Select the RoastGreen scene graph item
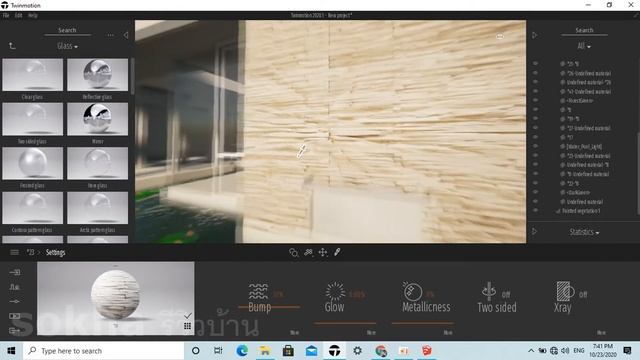The height and width of the screenshot is (360, 640). (579, 101)
